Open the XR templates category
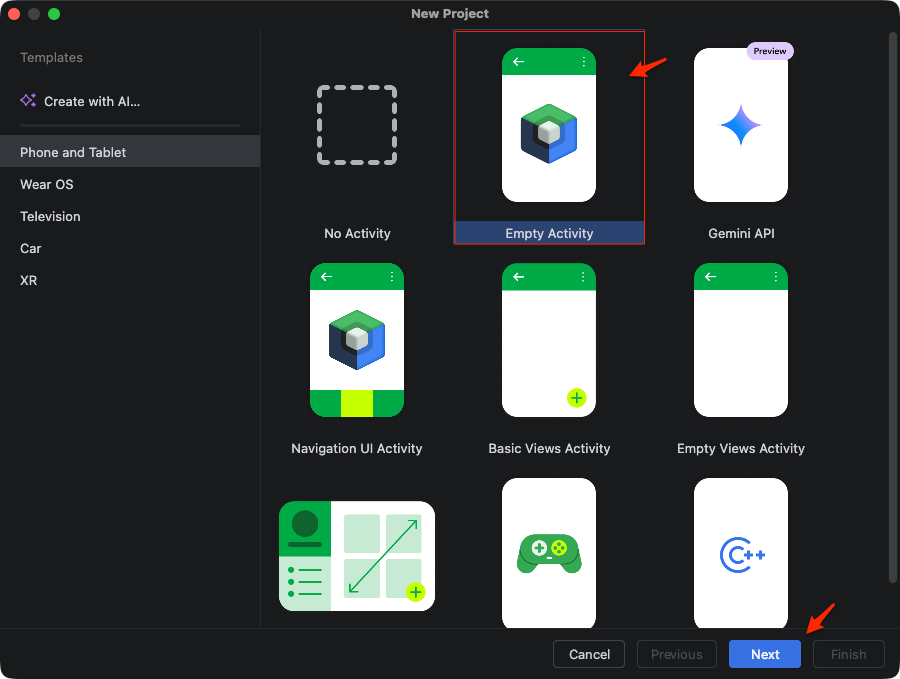The image size is (900, 679). point(130,281)
